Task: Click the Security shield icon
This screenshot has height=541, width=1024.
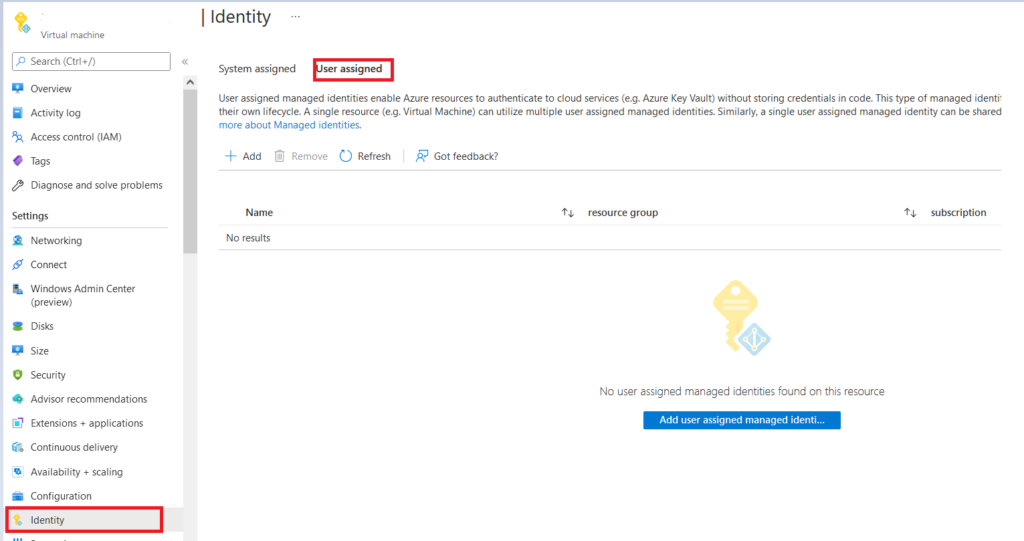Action: coord(18,375)
